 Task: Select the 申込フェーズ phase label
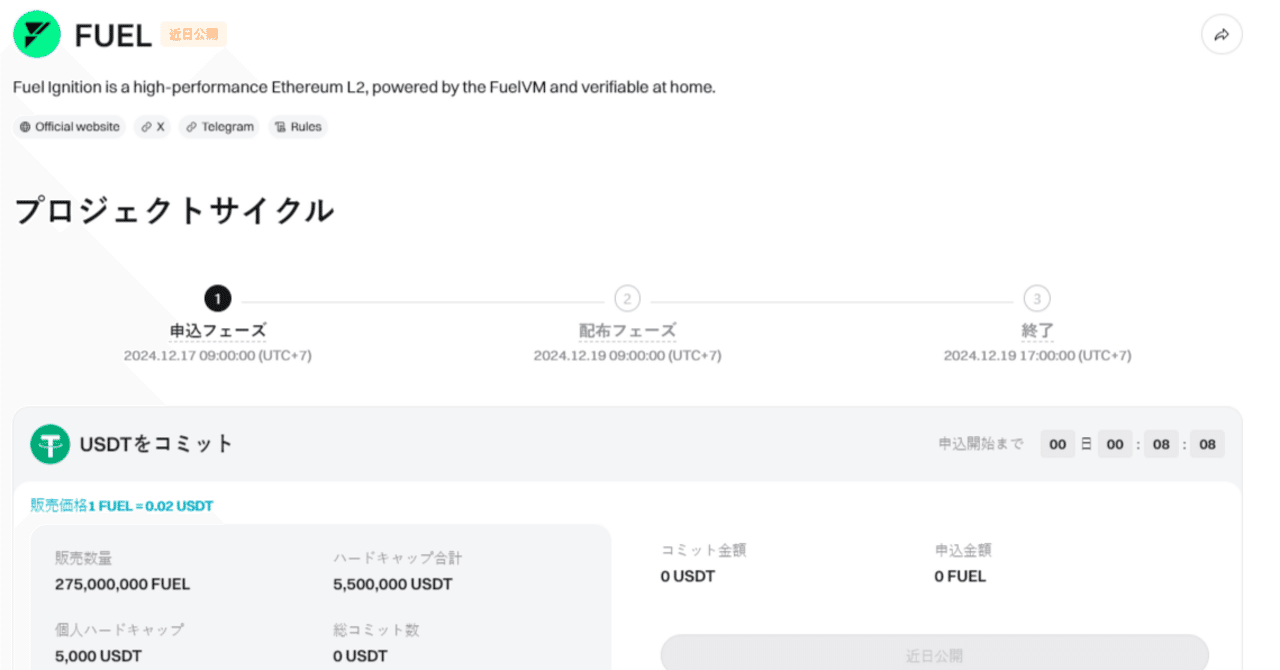pyautogui.click(x=217, y=330)
